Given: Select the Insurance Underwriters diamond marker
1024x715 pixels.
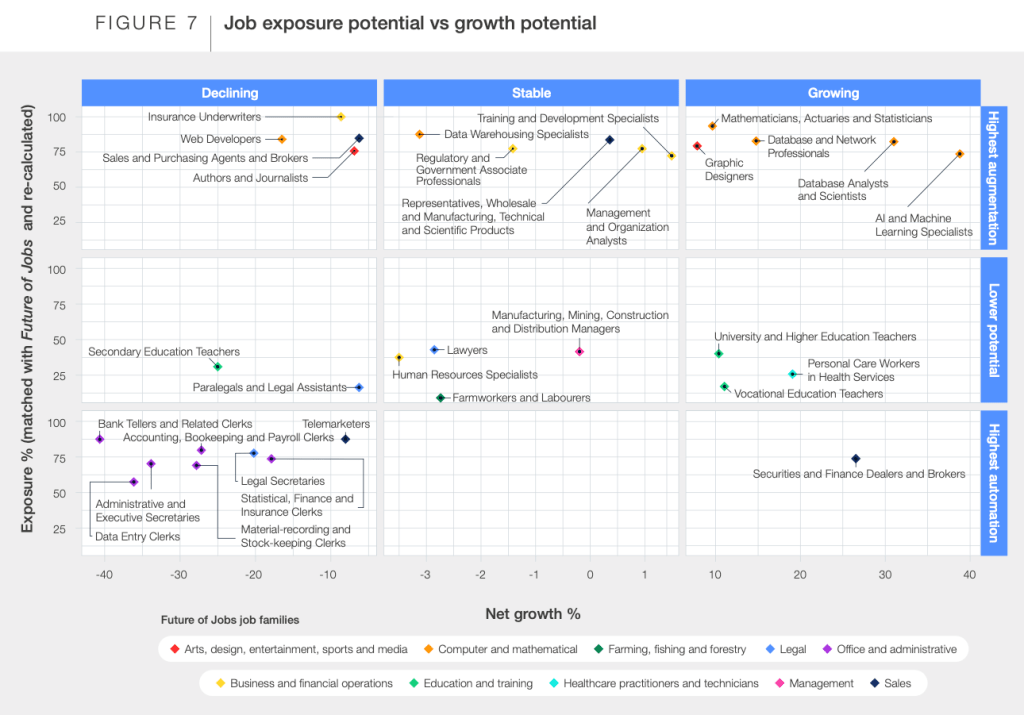Looking at the screenshot, I should point(341,117).
